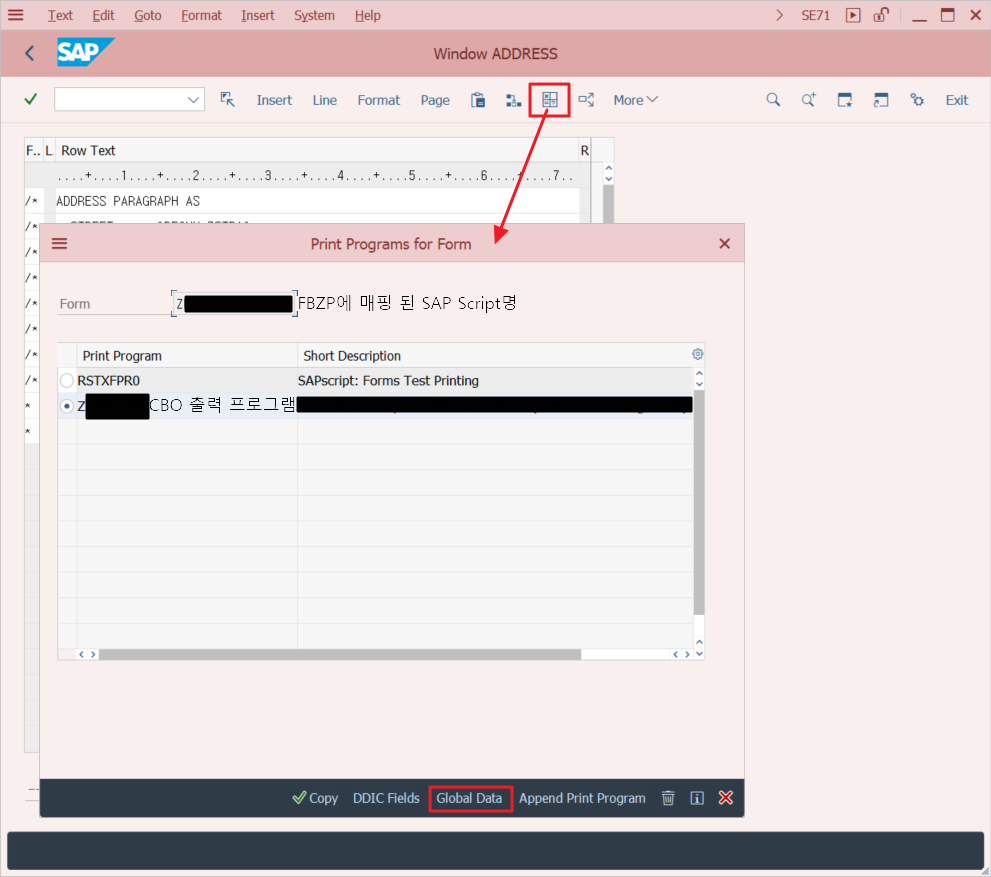This screenshot has height=877, width=991.
Task: Click the 'SAPscript: Forms Test Printing' cell
Action: point(495,380)
